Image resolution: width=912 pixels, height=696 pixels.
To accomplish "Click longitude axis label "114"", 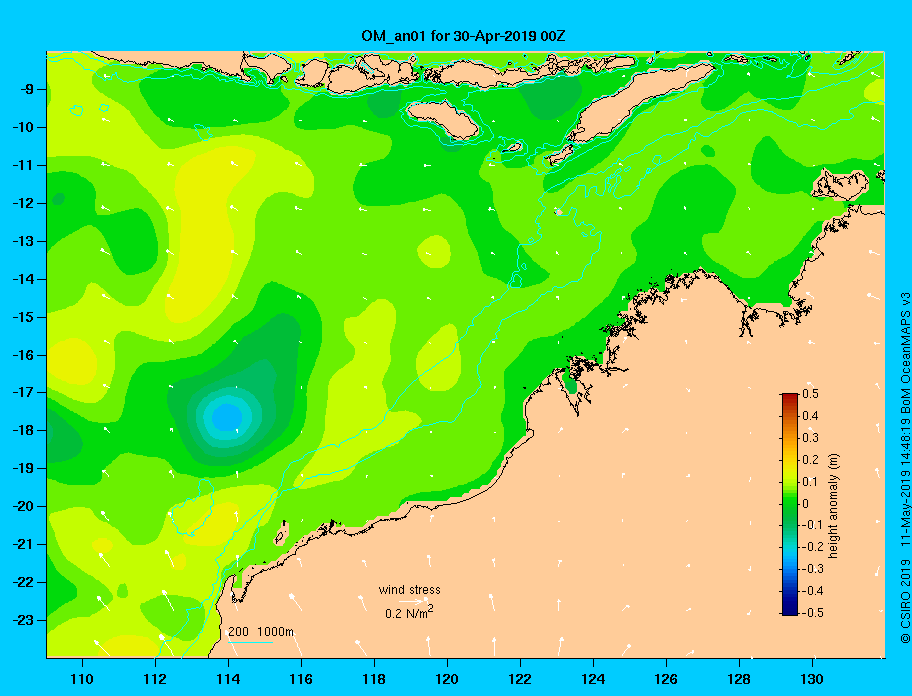I will coord(228,679).
